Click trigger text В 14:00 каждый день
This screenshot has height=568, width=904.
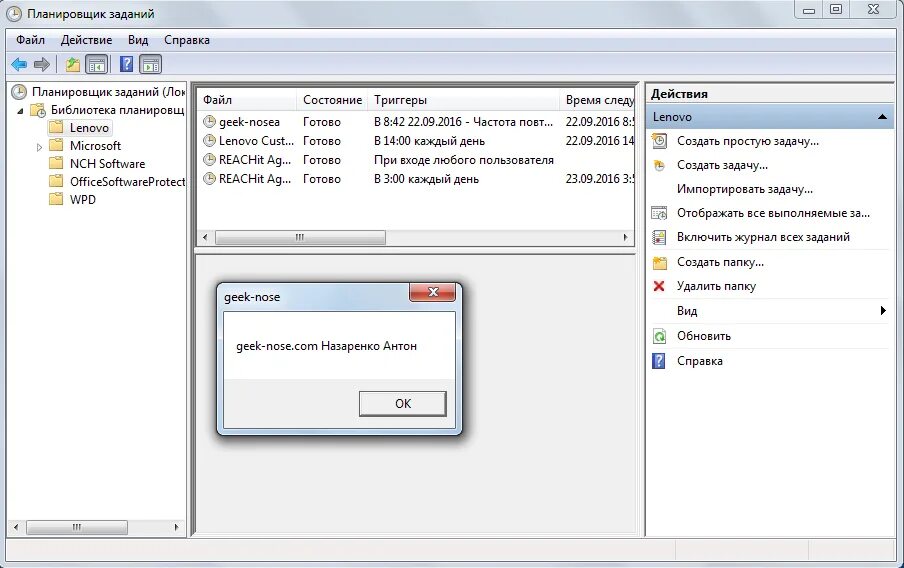[x=430, y=141]
